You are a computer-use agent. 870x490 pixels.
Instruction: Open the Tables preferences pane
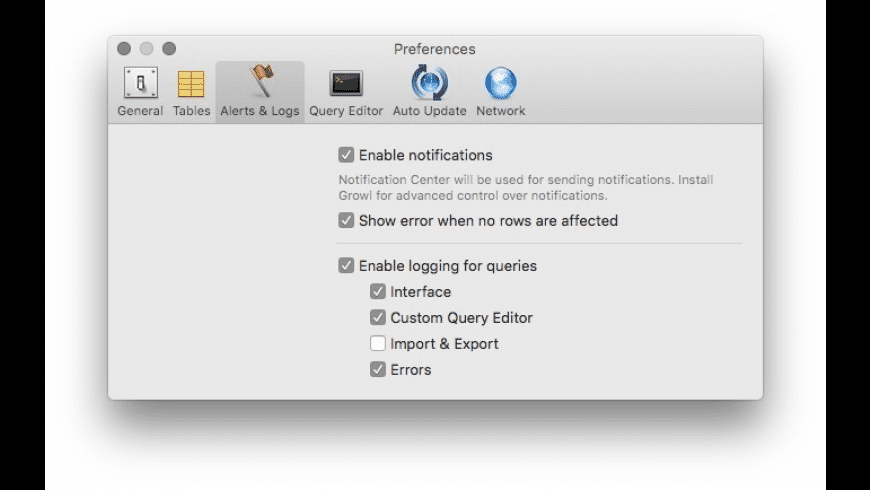(191, 92)
